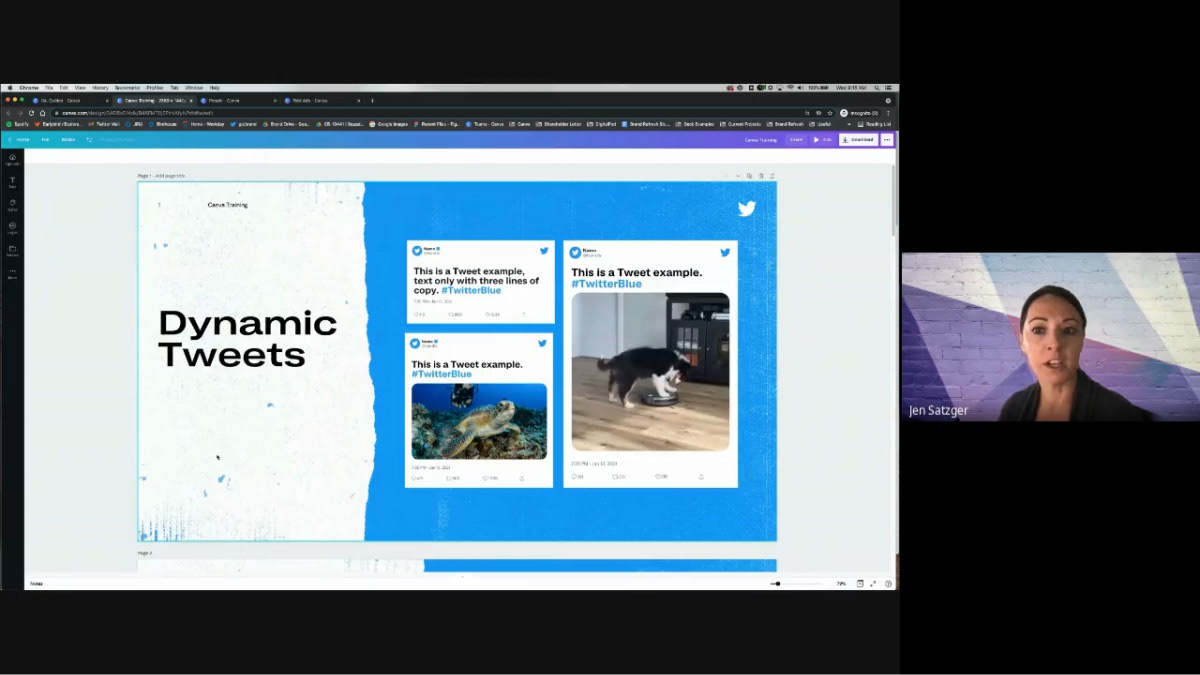The height and width of the screenshot is (675, 1200).
Task: Open the Birdhouse bookmark
Action: (x=163, y=124)
